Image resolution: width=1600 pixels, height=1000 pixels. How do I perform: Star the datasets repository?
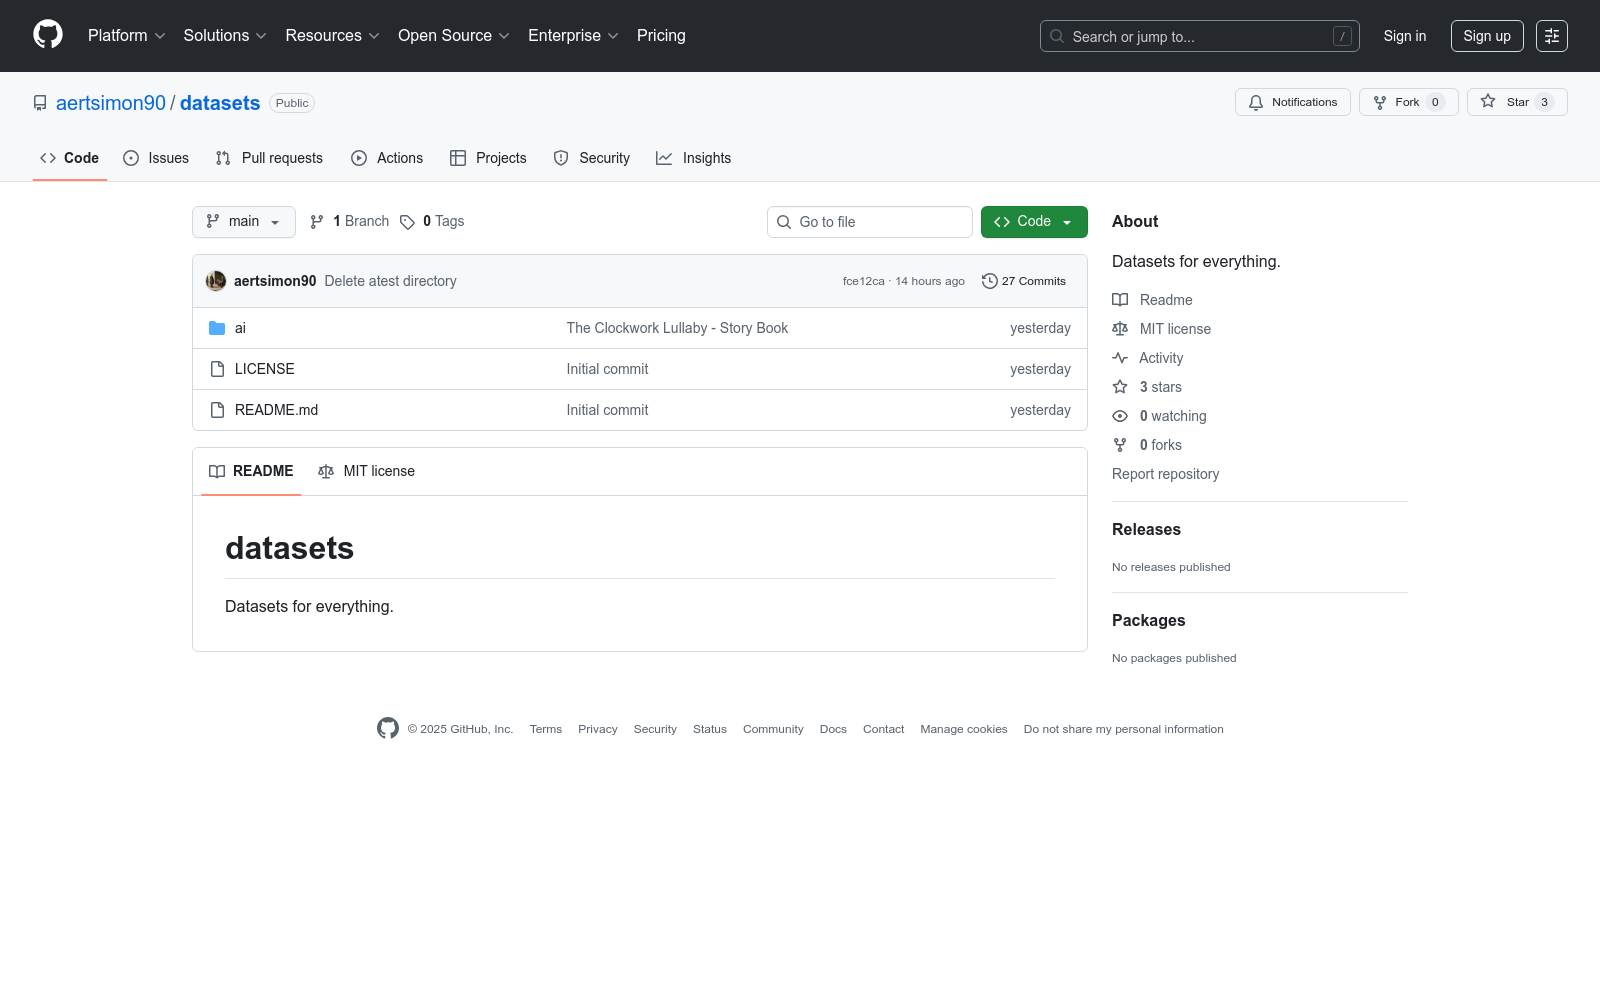coord(1517,102)
